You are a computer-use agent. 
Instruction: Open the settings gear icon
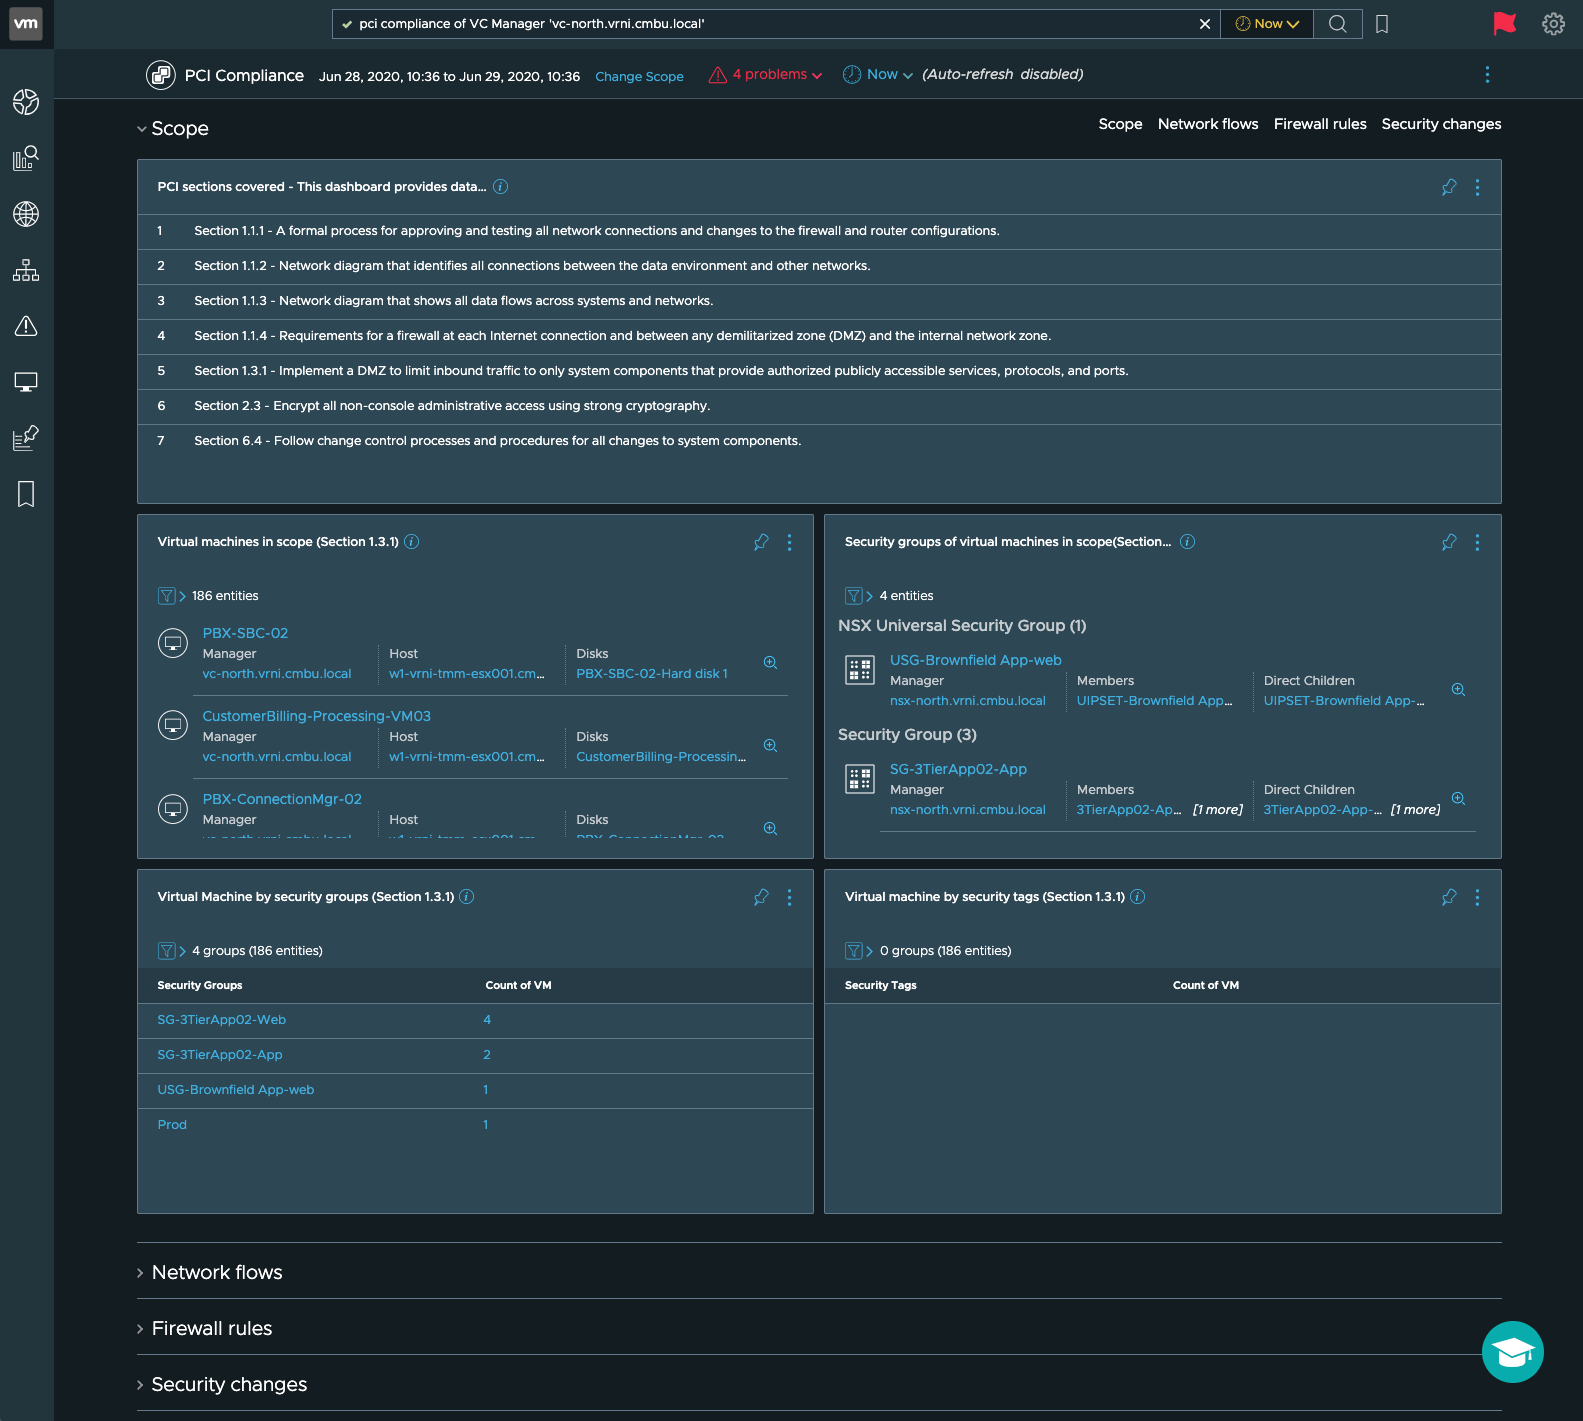click(x=1553, y=24)
